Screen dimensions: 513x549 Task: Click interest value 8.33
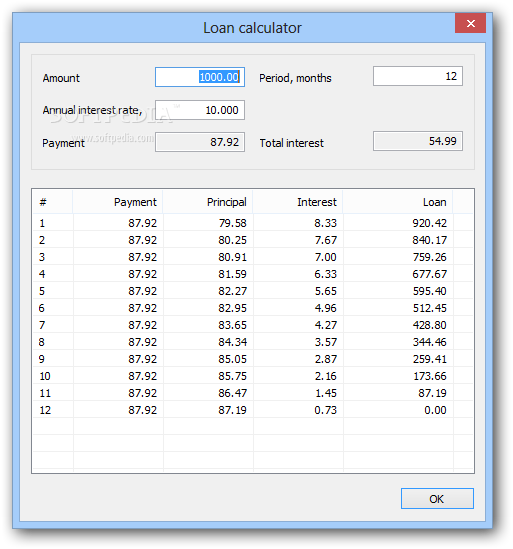[x=325, y=223]
